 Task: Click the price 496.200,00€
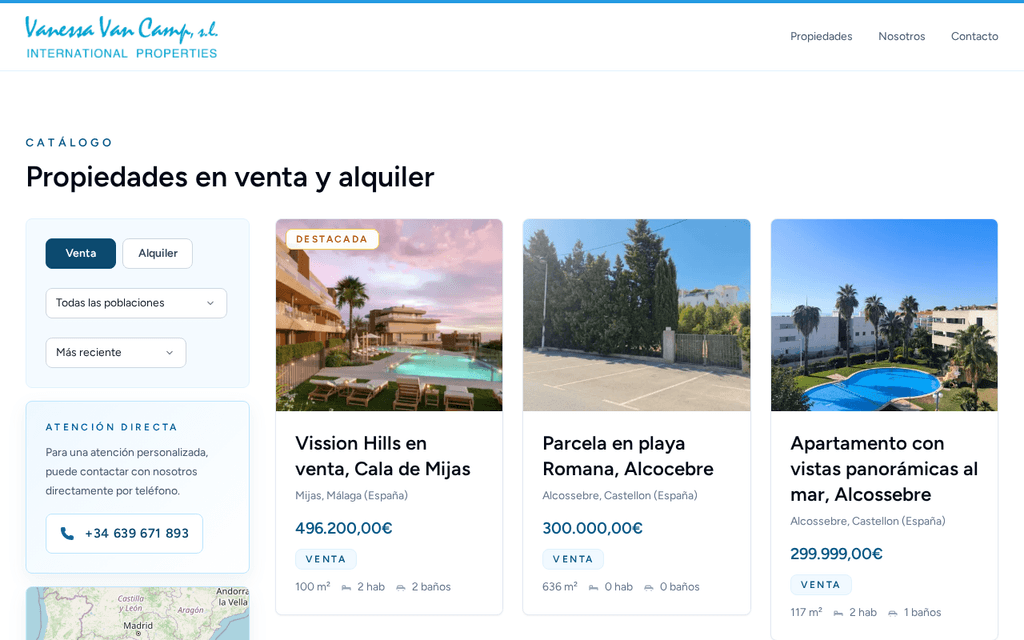click(x=344, y=528)
